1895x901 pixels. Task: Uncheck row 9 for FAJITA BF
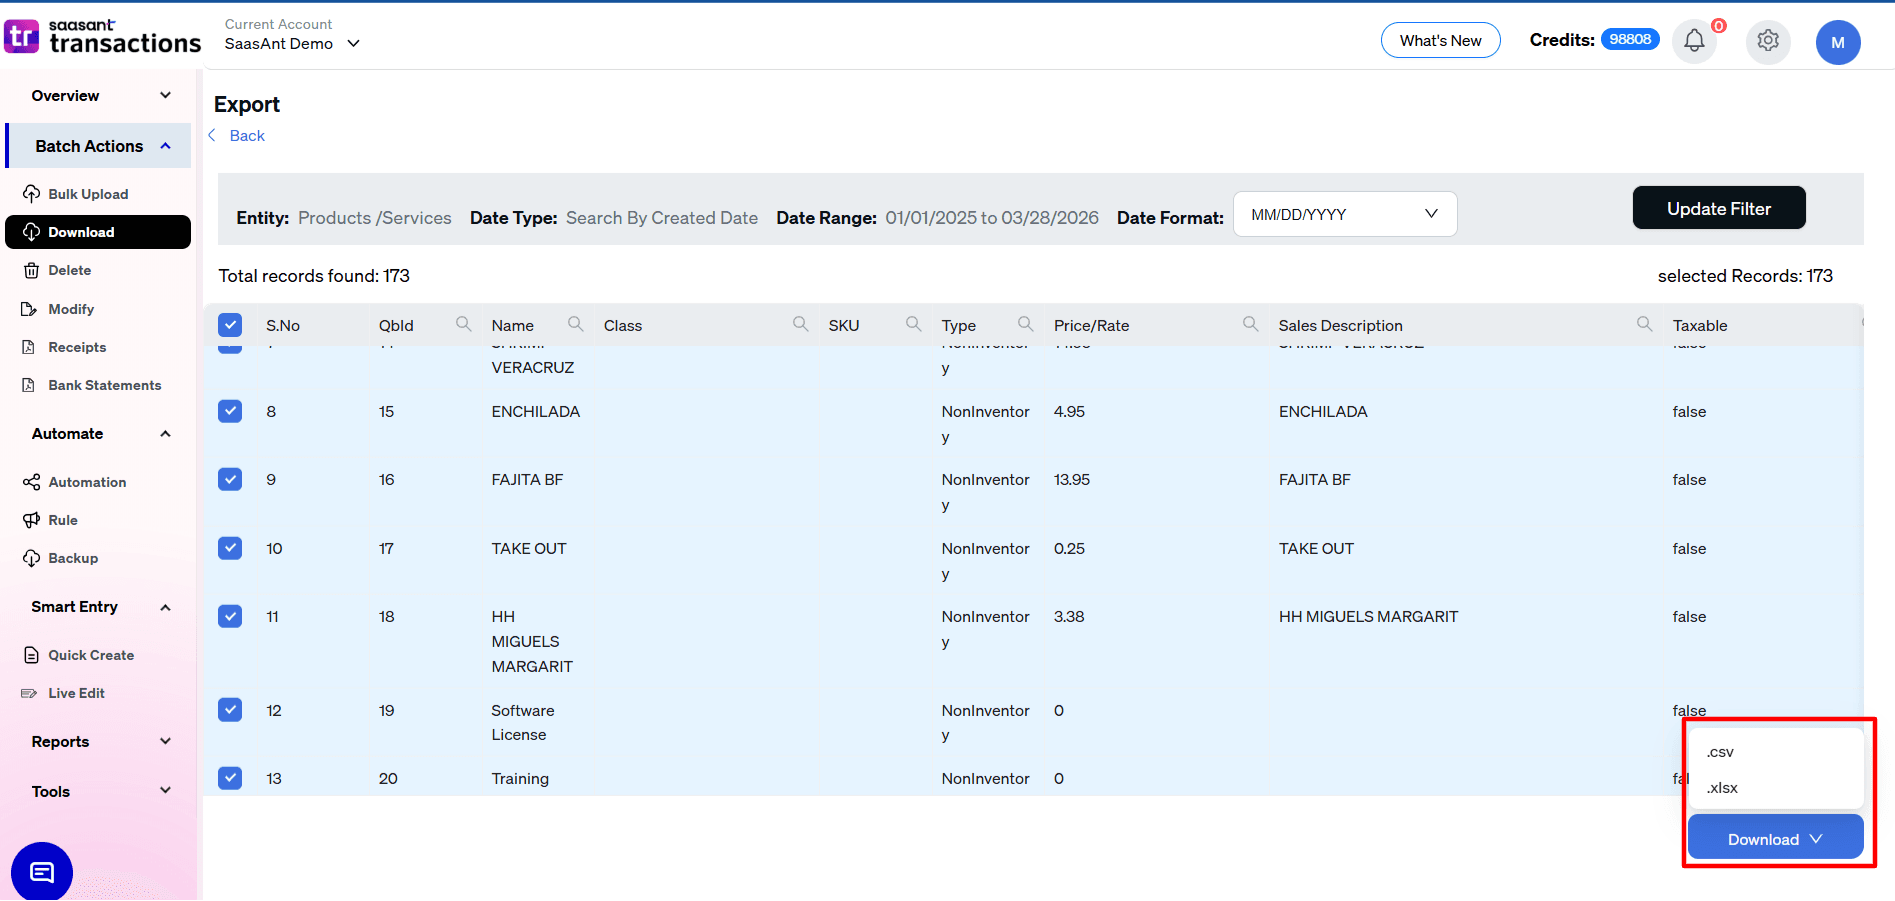(x=230, y=479)
